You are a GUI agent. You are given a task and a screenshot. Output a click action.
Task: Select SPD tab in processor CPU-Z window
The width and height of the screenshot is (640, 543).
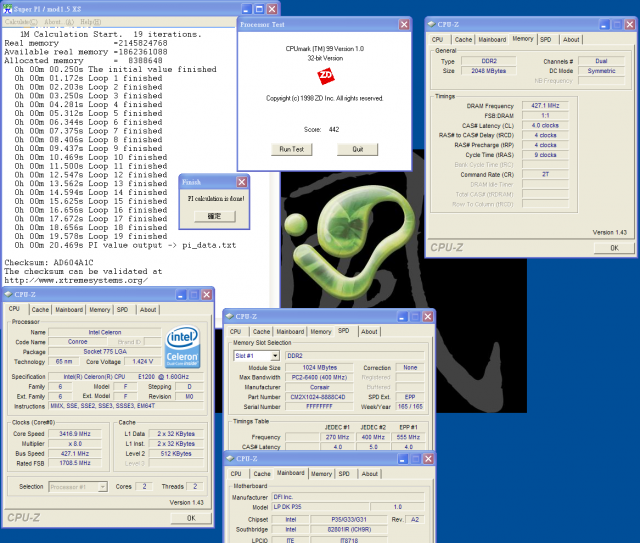click(x=122, y=309)
